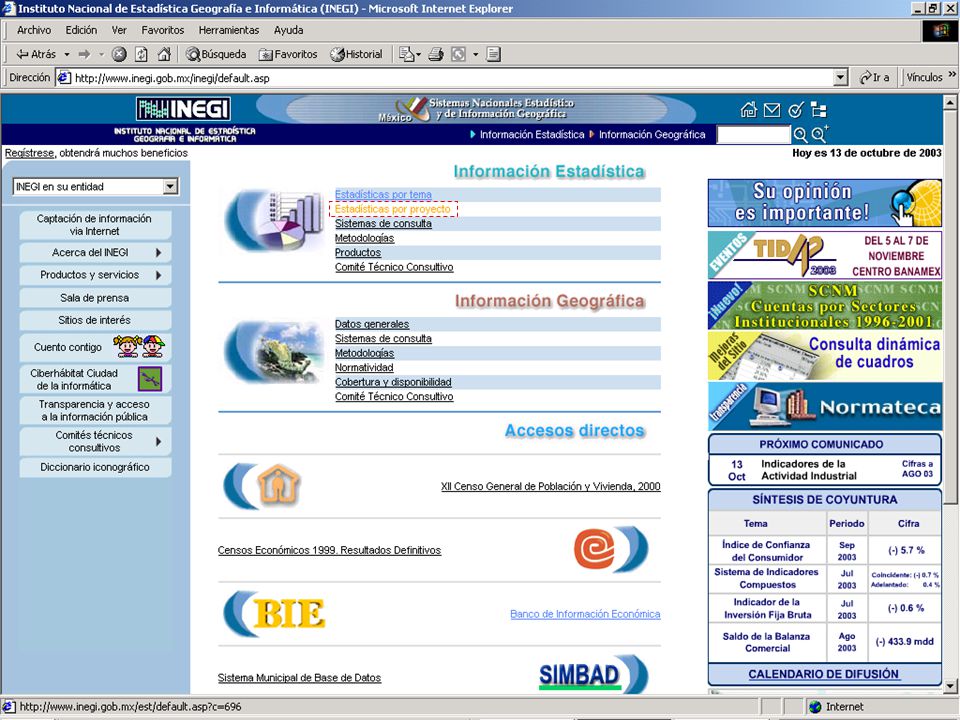Click the 'Sitios de interés' sidebar button

(95, 320)
